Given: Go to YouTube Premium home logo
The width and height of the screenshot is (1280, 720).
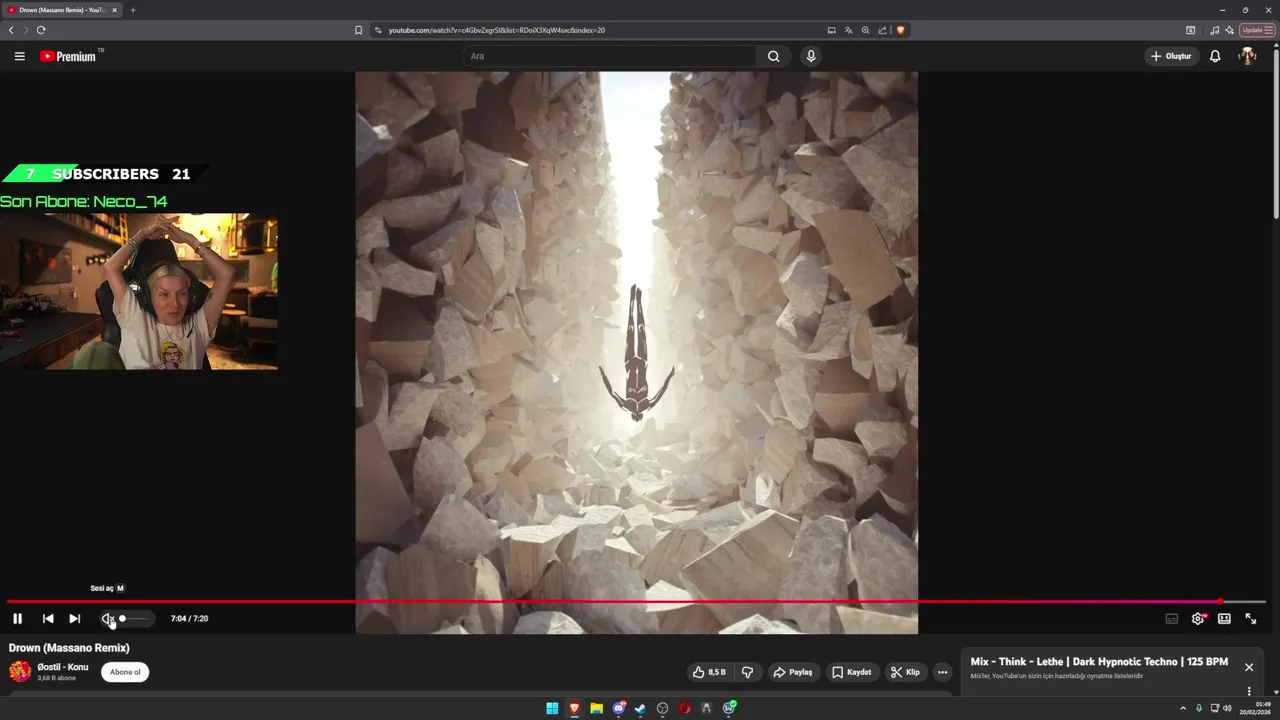Looking at the screenshot, I should point(68,56).
